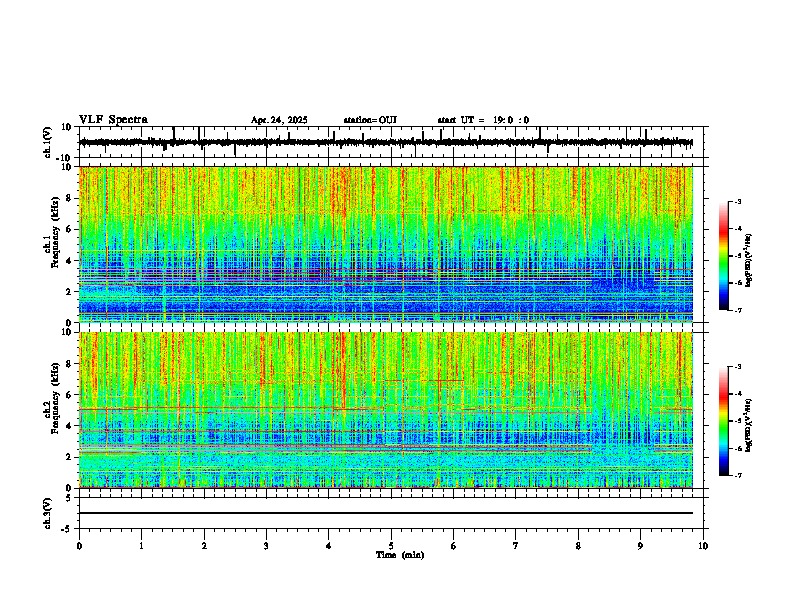Screen dimensions: 792x612
Task: Click time axis tick label "7"
Action: tap(516, 546)
